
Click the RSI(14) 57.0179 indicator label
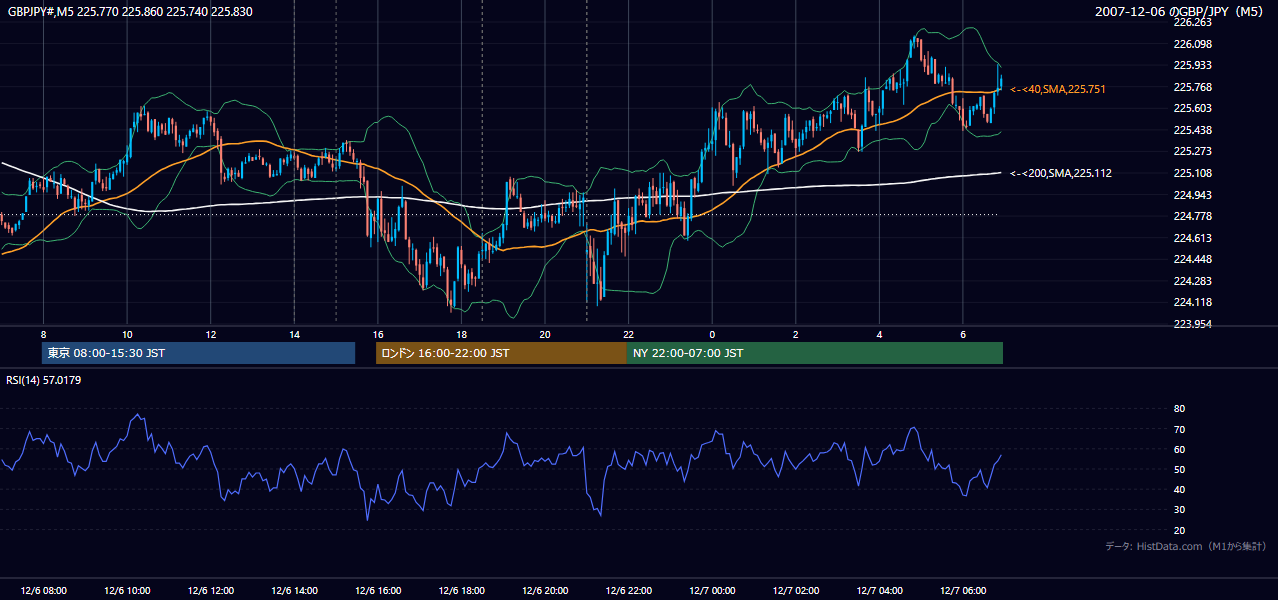pos(44,380)
